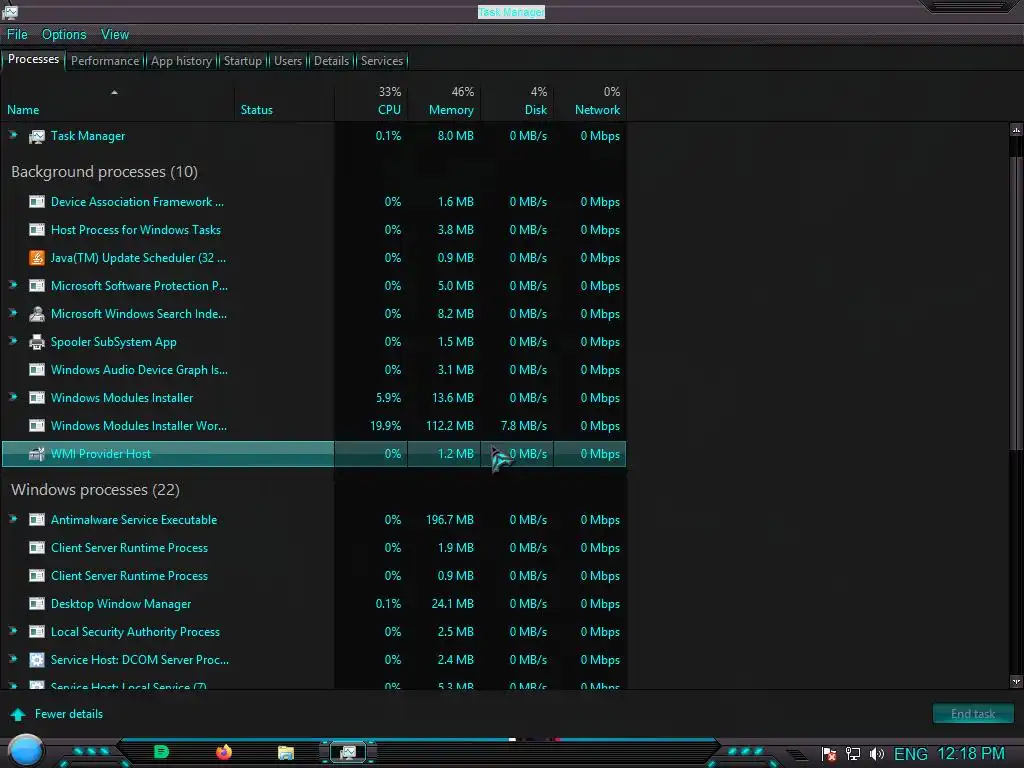
Task: Click the 196.7 MB memory value
Action: (449, 520)
